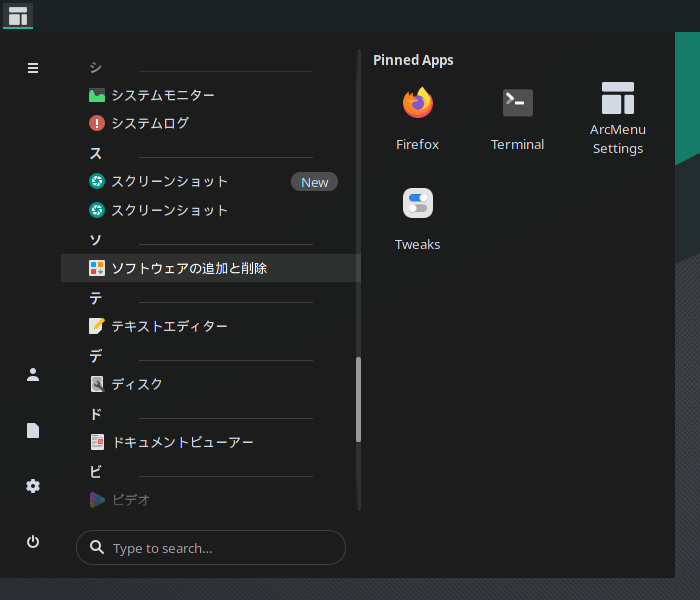Launch Terminal from Pinned Apps
Screen dimensions: 700x600
(517, 118)
